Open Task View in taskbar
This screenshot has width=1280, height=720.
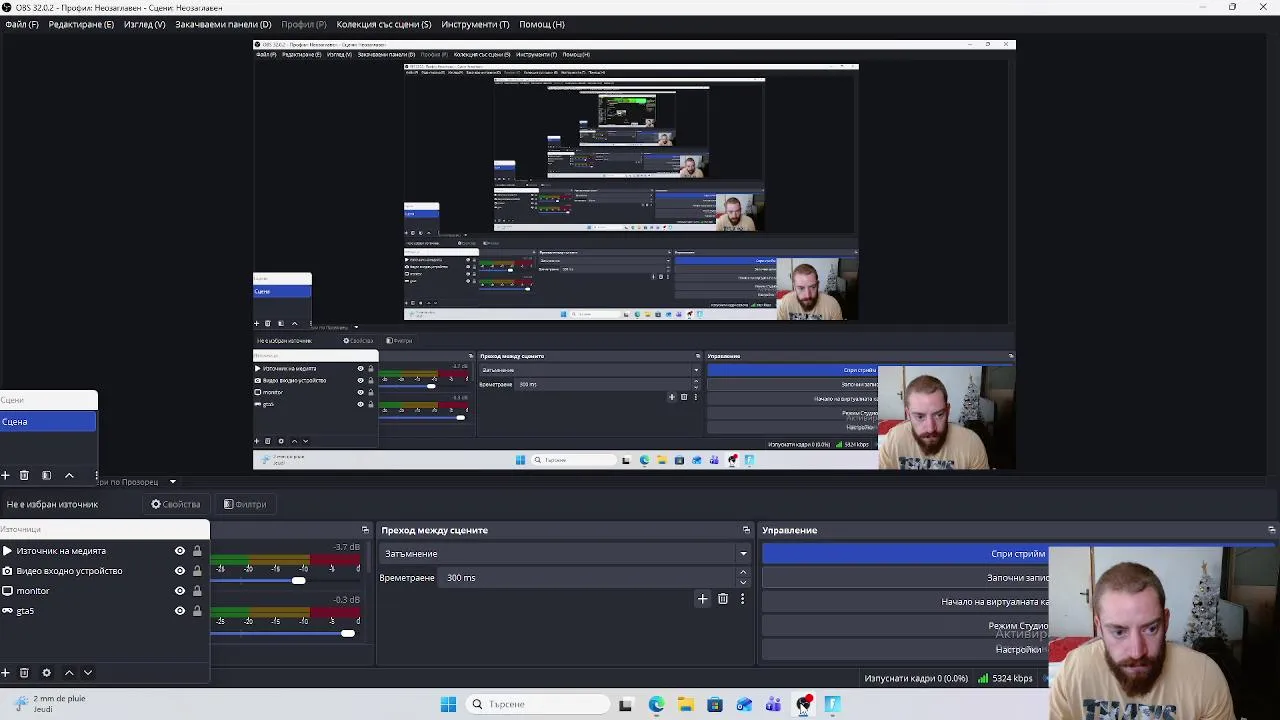626,704
